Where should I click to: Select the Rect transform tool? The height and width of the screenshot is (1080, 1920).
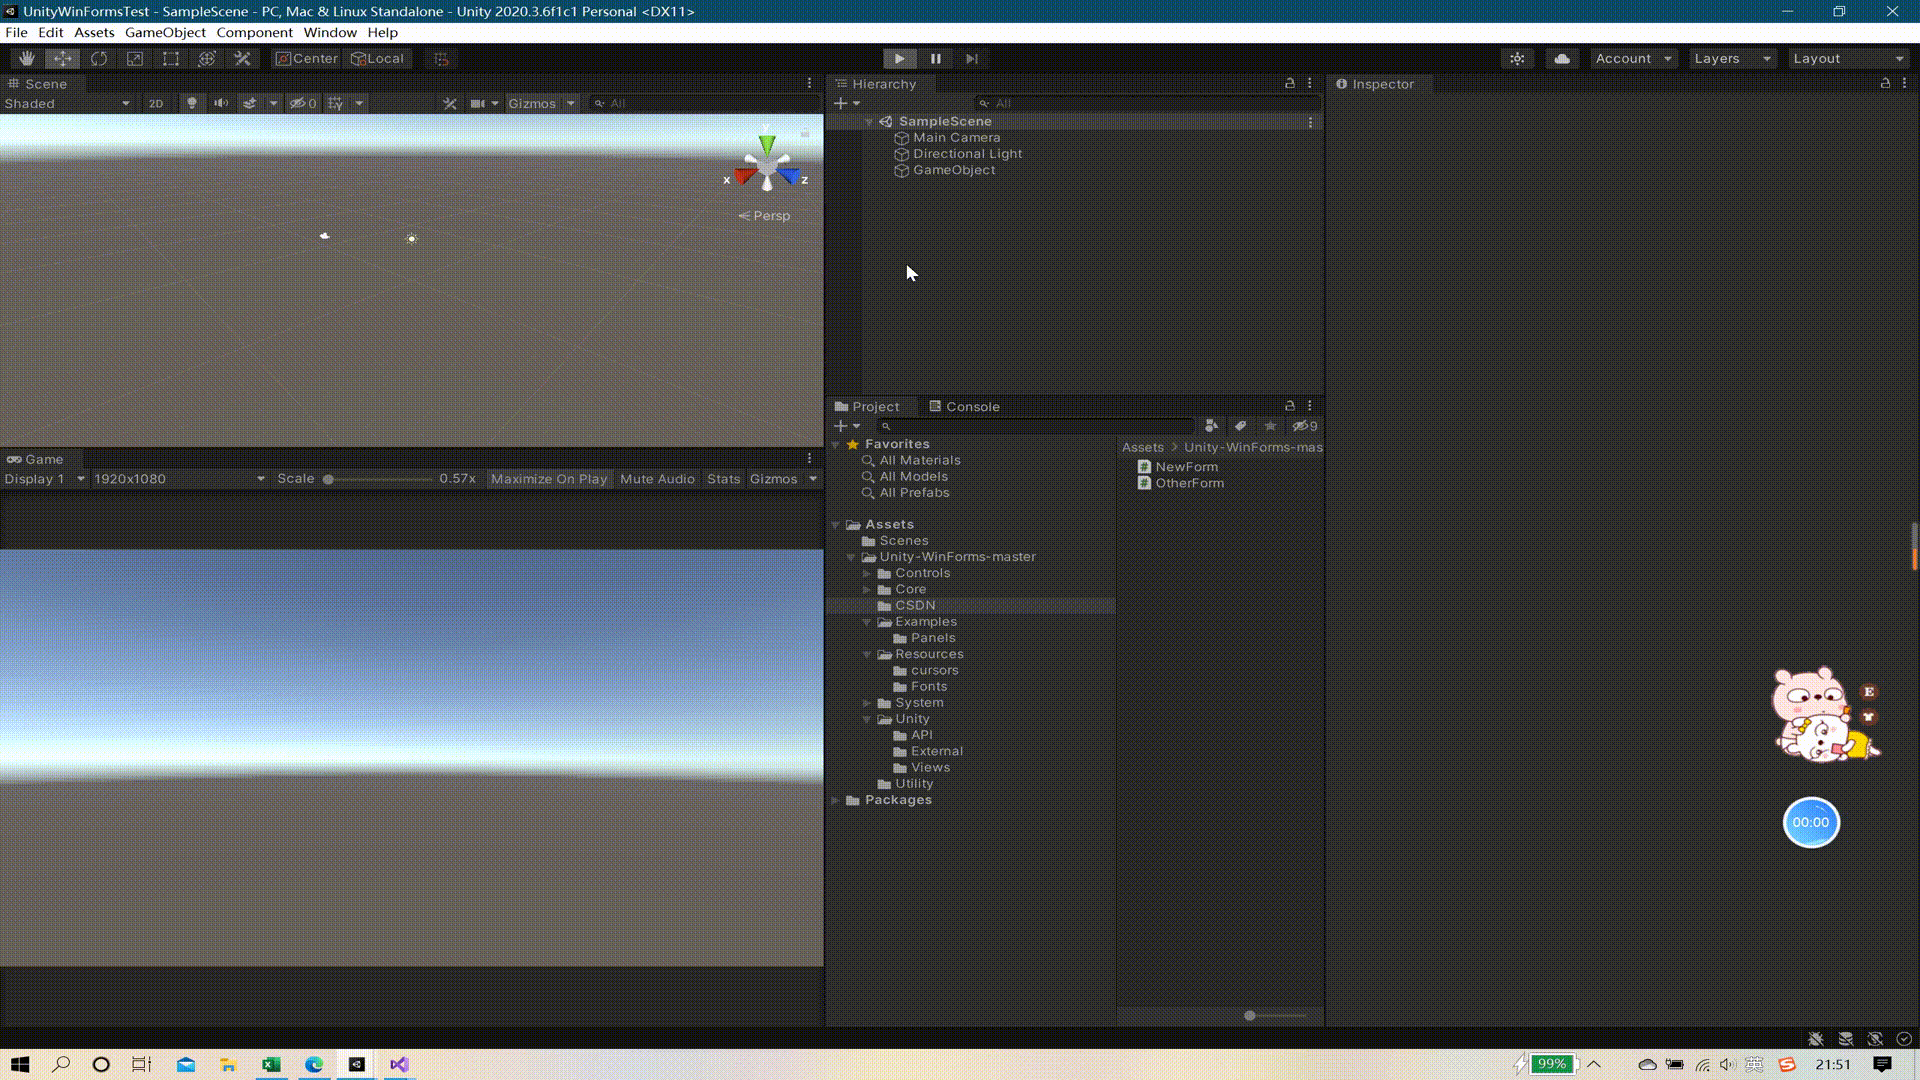click(171, 58)
